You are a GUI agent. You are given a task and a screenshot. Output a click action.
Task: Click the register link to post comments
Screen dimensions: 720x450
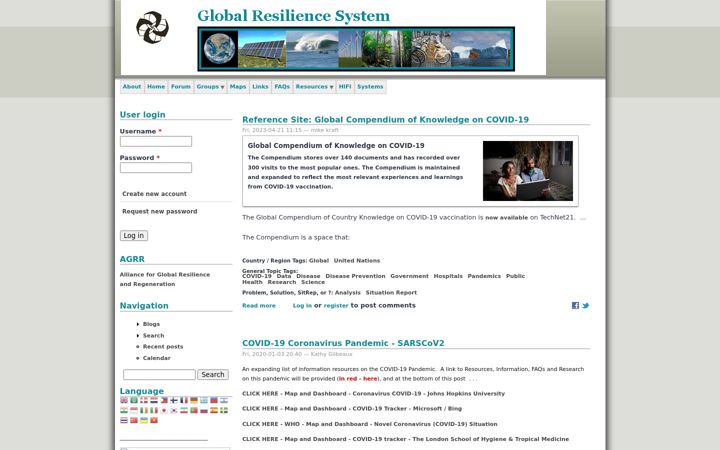click(x=336, y=306)
